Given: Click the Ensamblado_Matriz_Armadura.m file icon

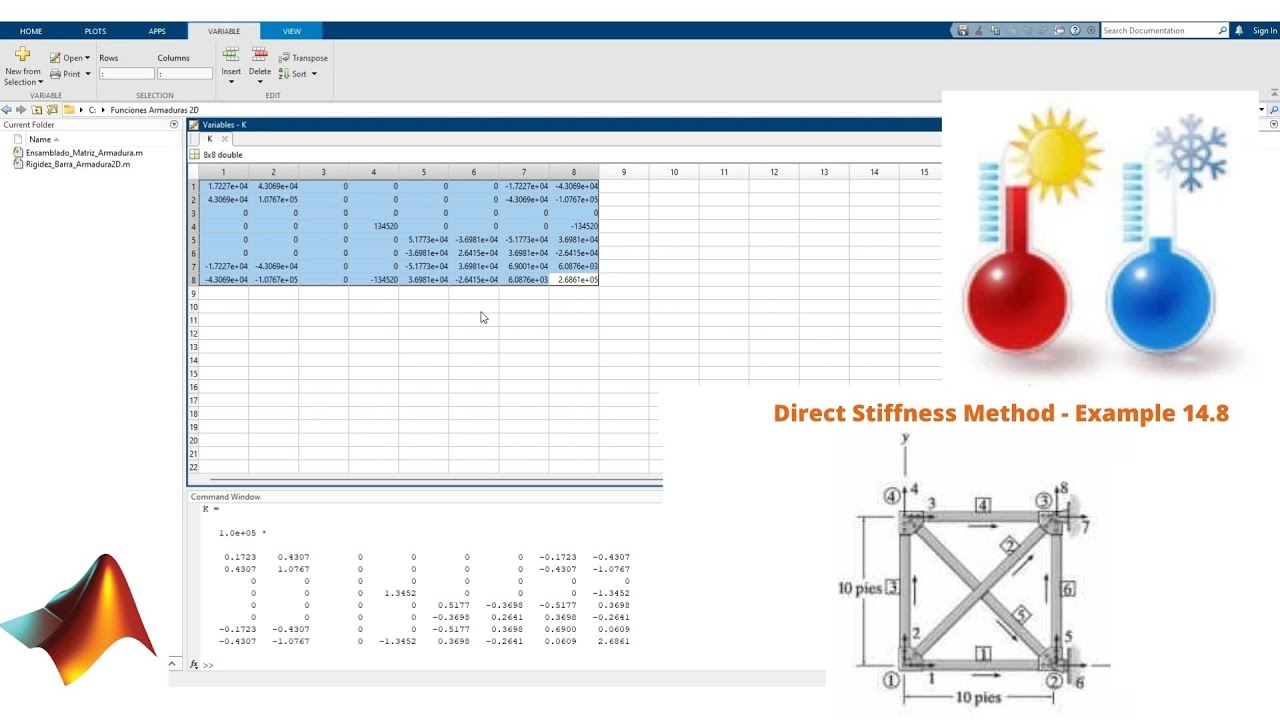Looking at the screenshot, I should (x=18, y=153).
